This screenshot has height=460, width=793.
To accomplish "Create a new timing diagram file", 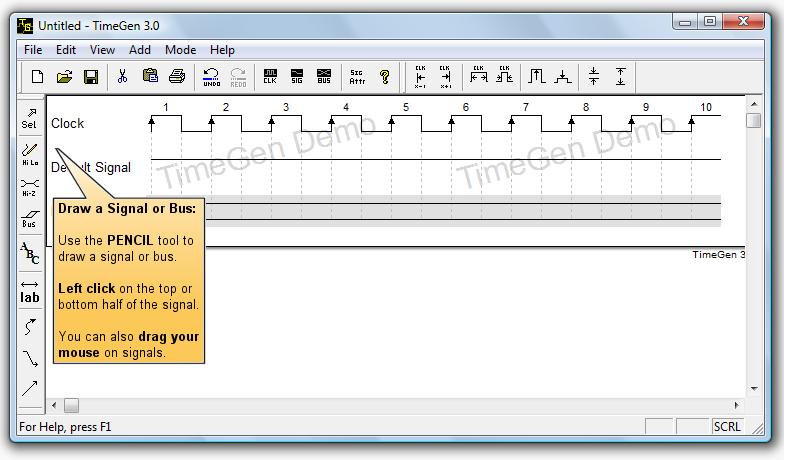I will (37, 77).
